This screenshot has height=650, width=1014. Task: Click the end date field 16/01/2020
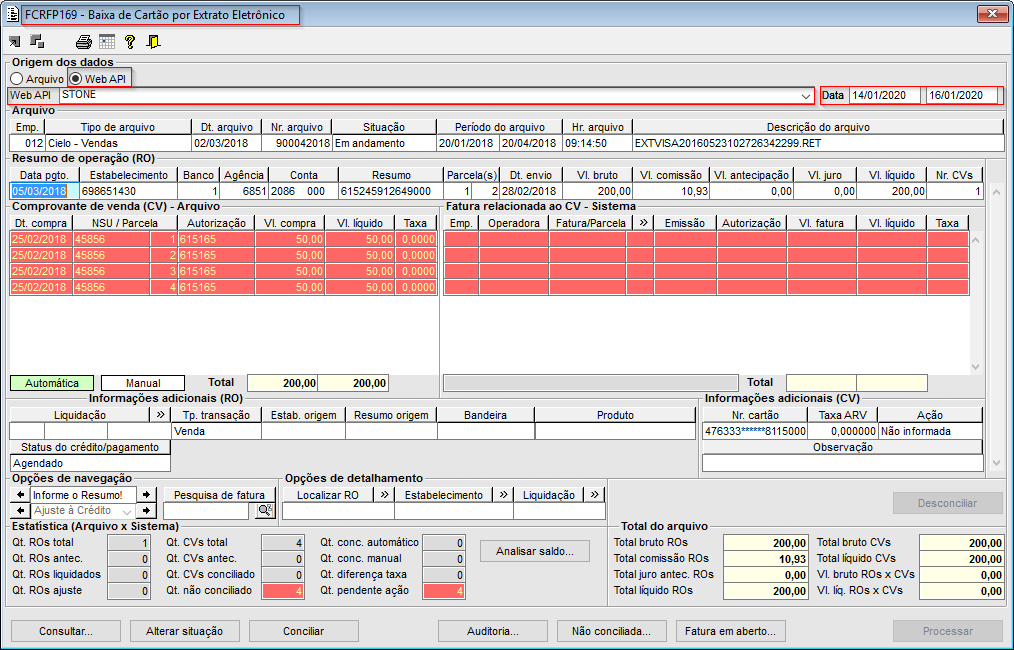pos(962,95)
